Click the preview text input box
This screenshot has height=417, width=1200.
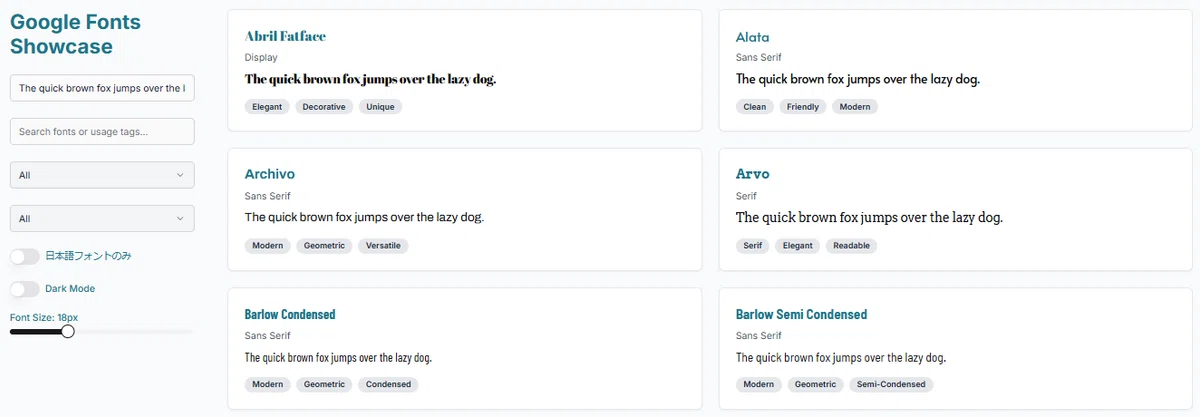[102, 88]
